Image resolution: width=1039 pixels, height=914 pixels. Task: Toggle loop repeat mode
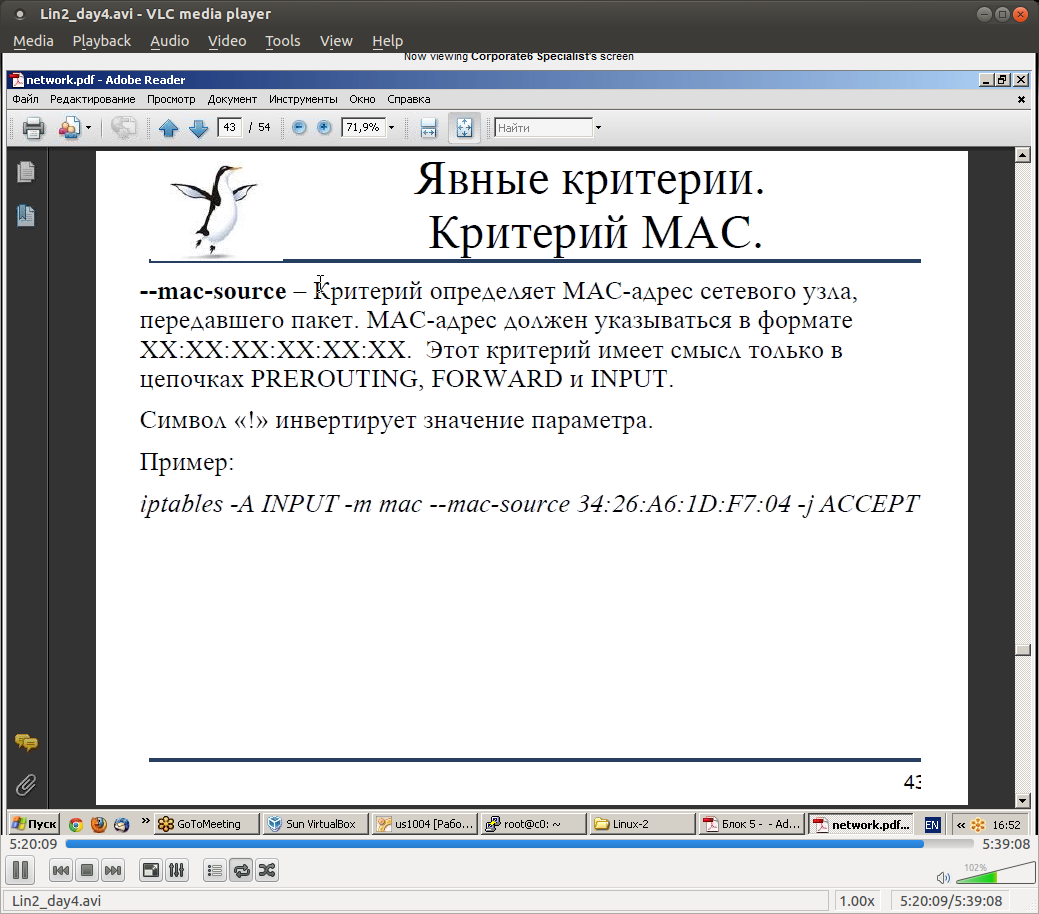click(x=240, y=871)
